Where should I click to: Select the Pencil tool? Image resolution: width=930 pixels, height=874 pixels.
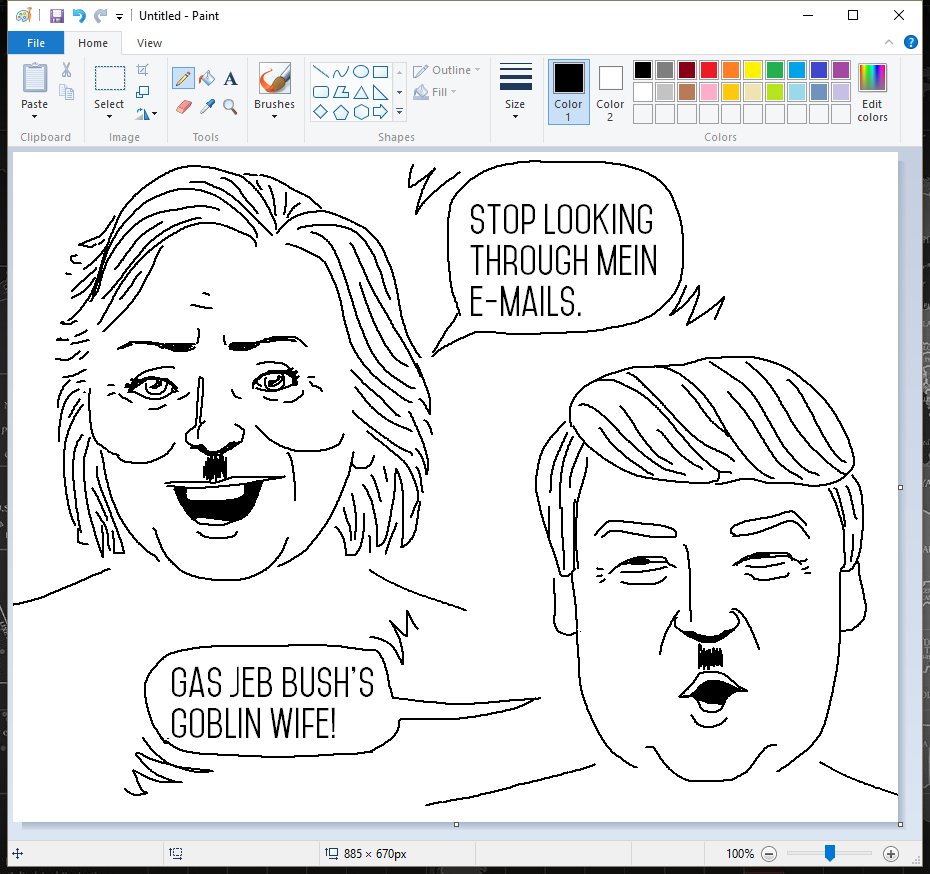pyautogui.click(x=183, y=78)
